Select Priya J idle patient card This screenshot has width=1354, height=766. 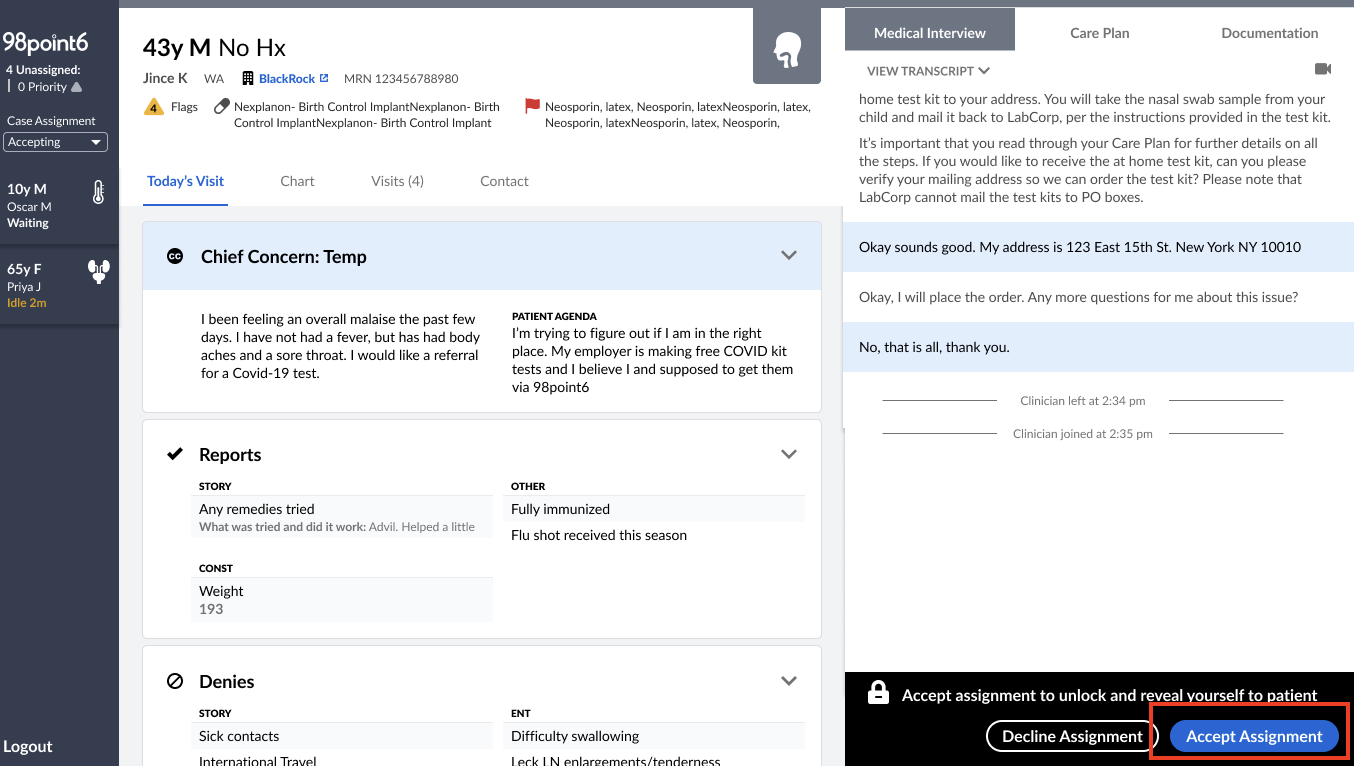(59, 285)
